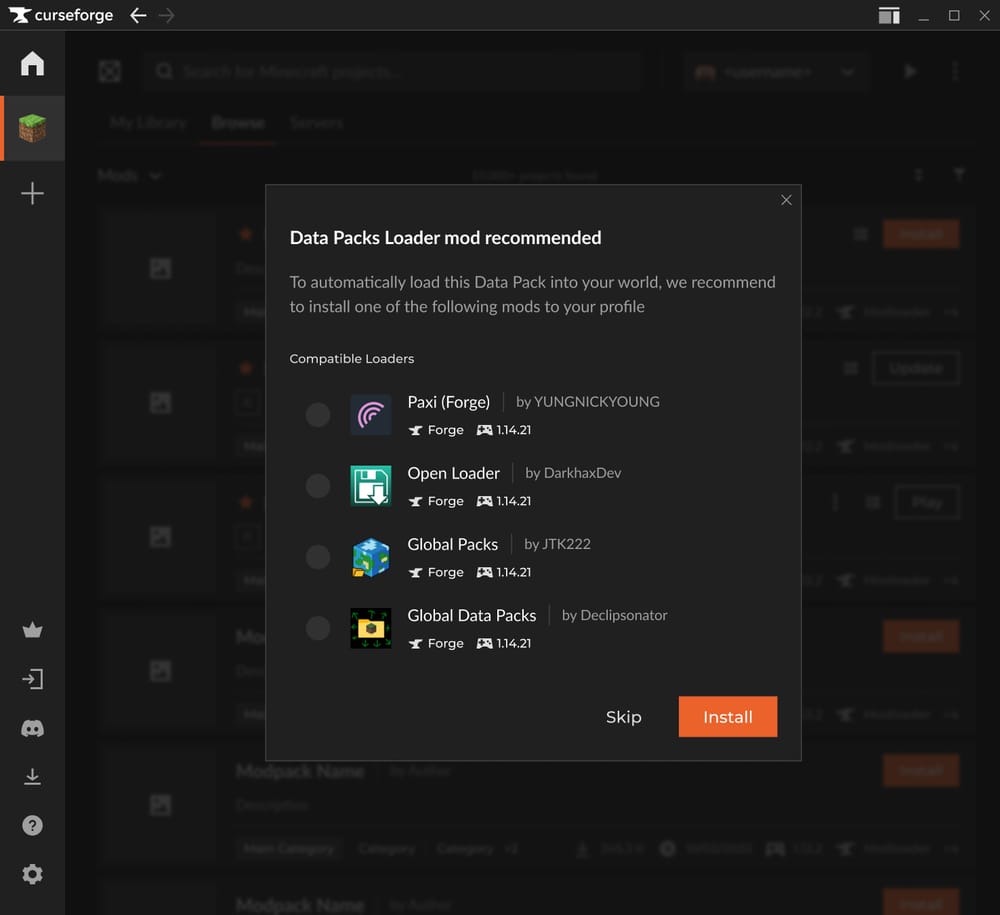Click the Home icon in sidebar

32,64
